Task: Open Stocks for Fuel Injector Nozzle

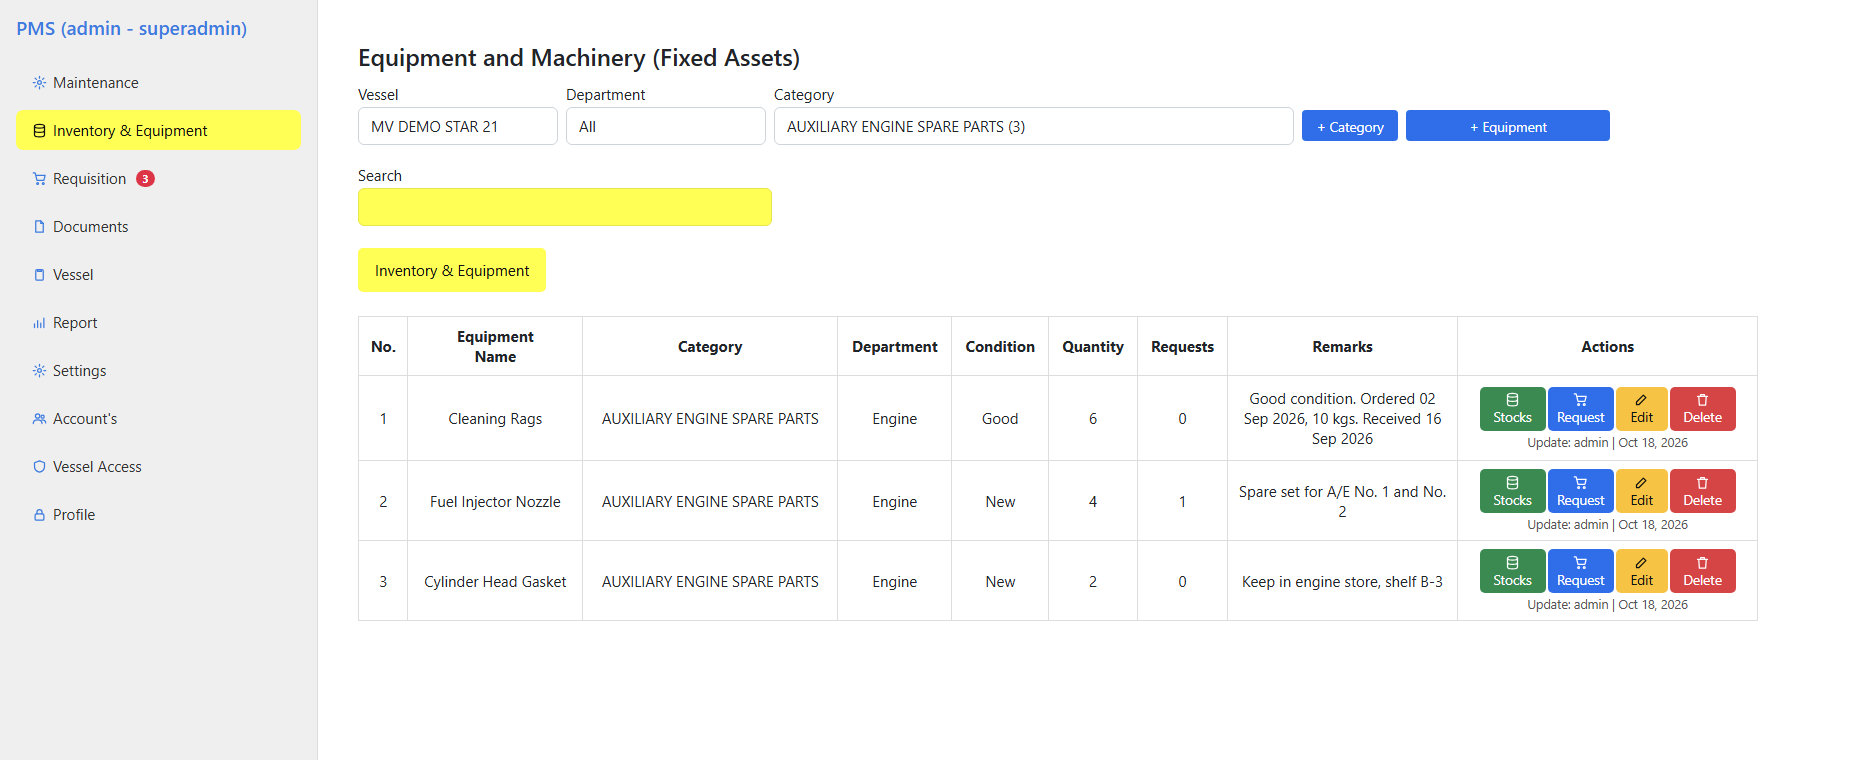Action: click(x=1512, y=491)
